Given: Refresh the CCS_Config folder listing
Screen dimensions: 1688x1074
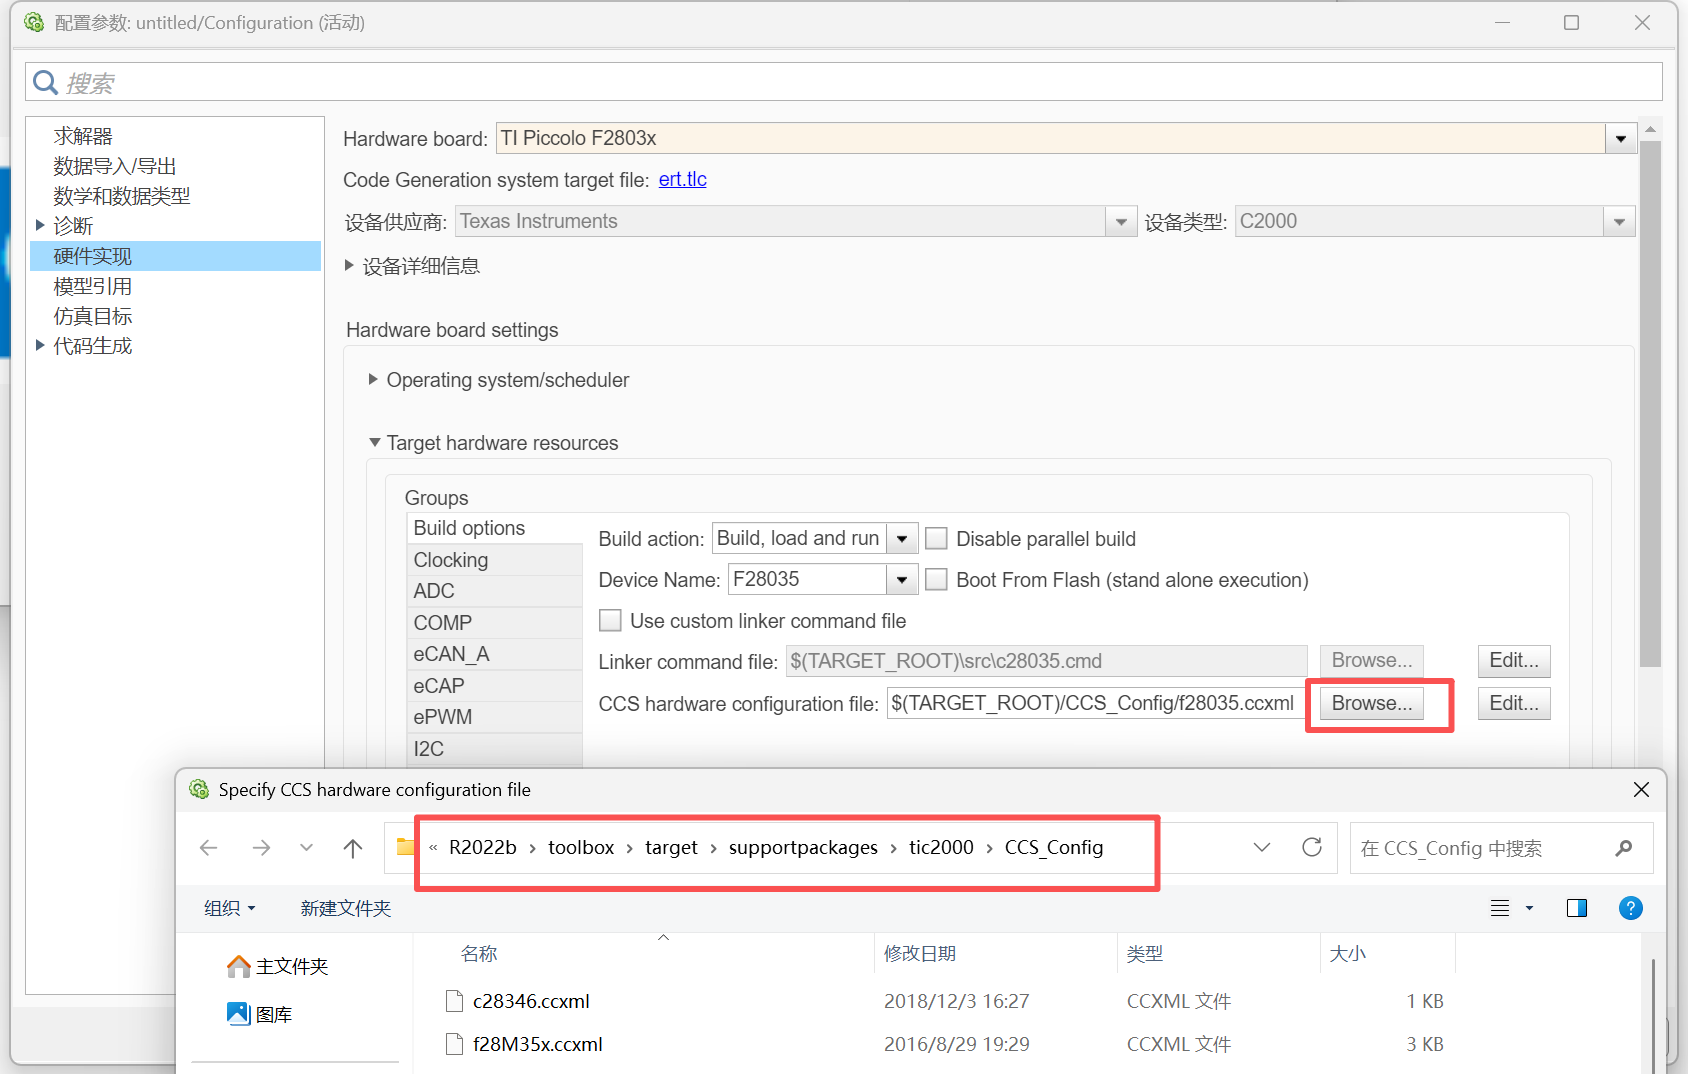Looking at the screenshot, I should [1312, 847].
